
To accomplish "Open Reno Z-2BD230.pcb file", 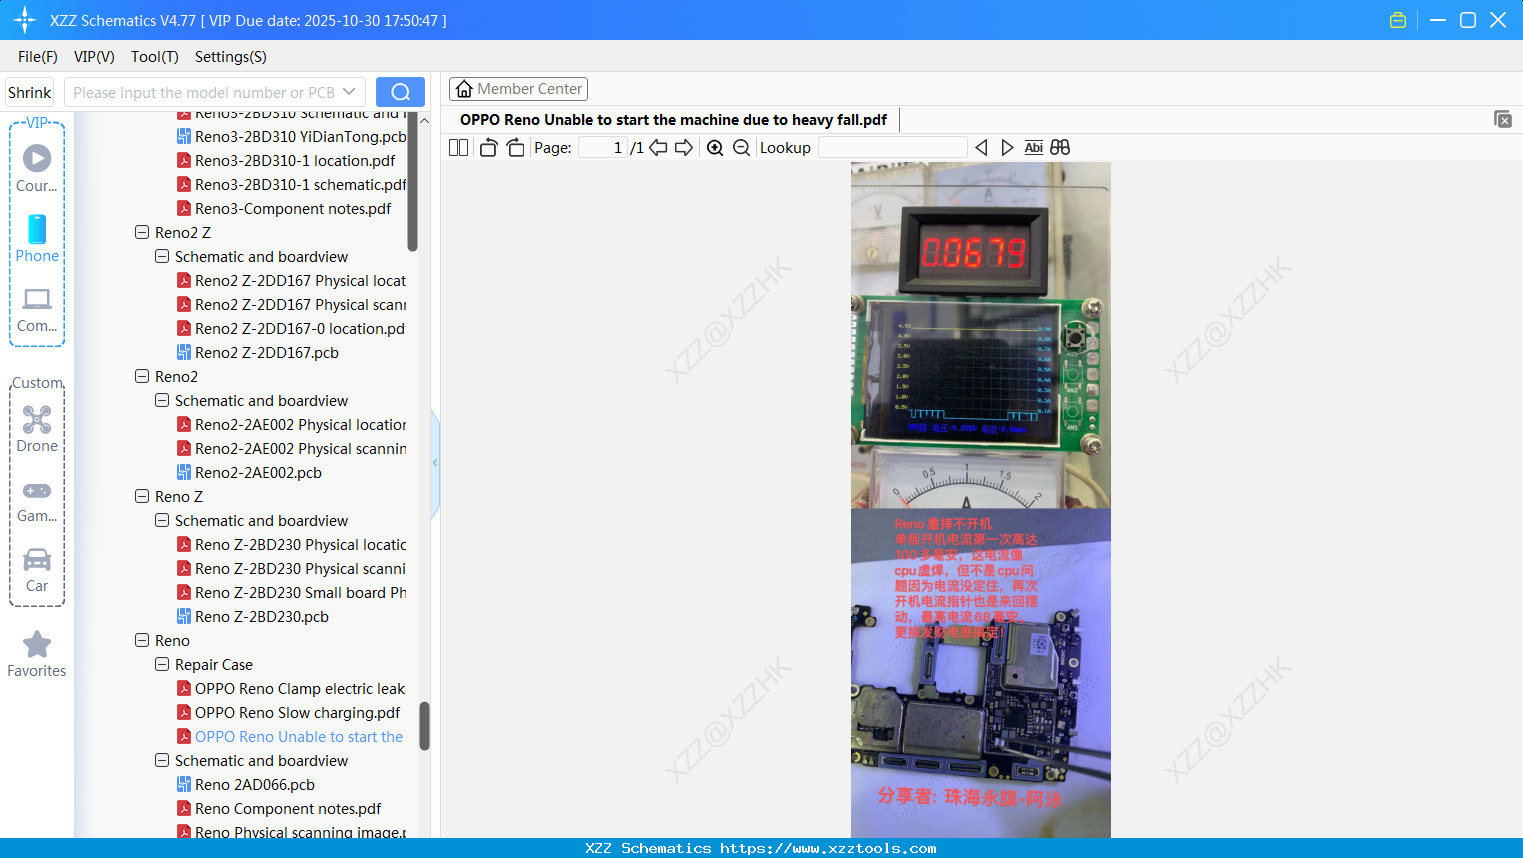I will click(253, 616).
